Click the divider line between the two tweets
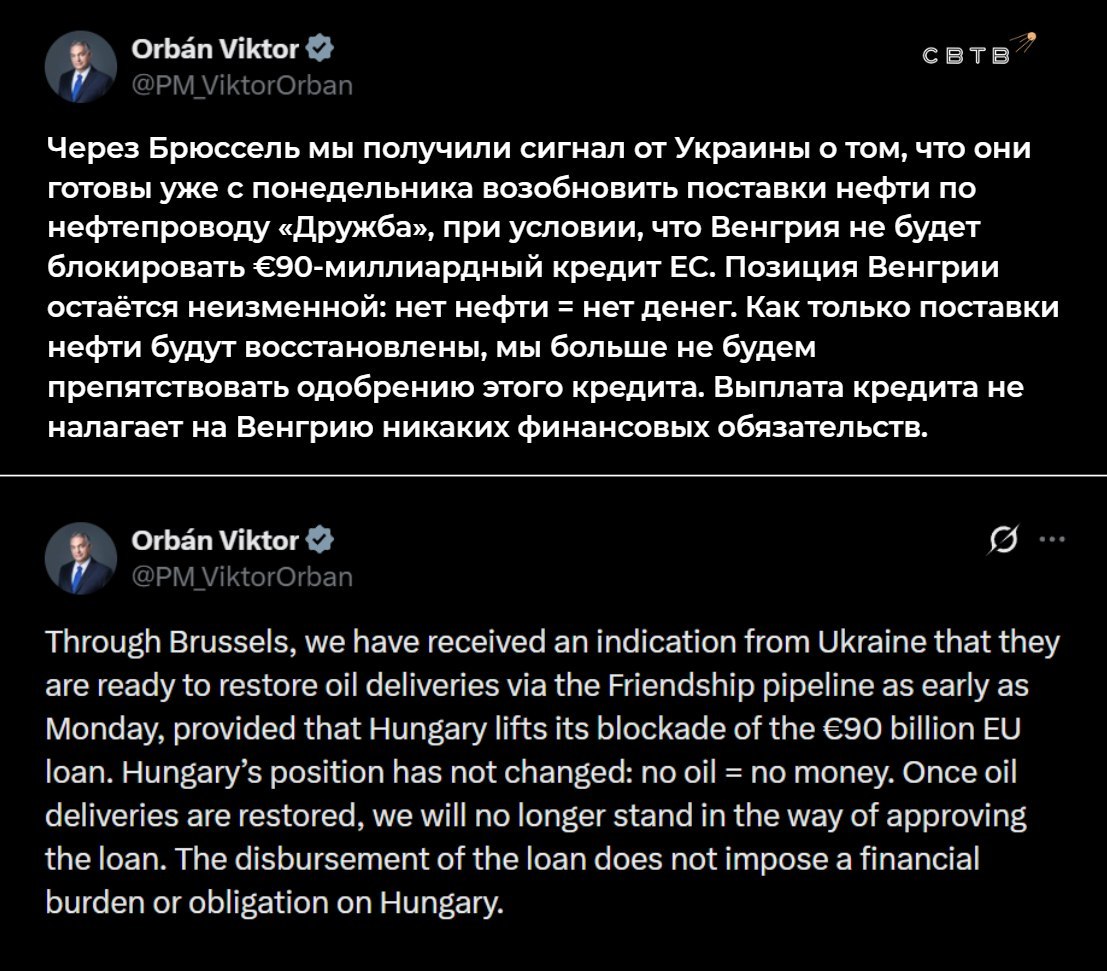 (x=553, y=475)
